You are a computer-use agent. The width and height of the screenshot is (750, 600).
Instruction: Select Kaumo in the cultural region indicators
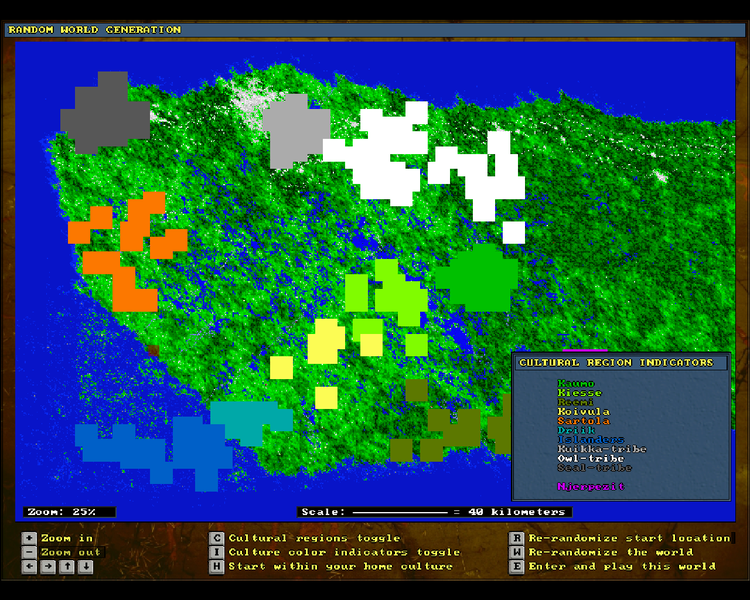(x=576, y=384)
